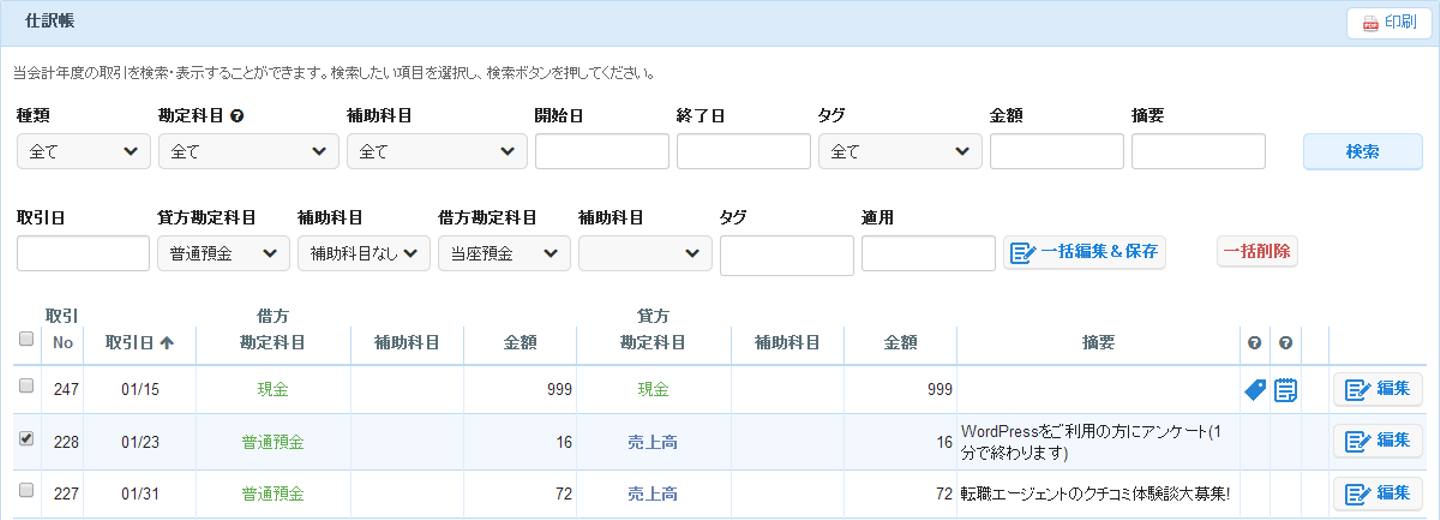Click the memo column help icon in header
The image size is (1440, 520).
point(1285,343)
